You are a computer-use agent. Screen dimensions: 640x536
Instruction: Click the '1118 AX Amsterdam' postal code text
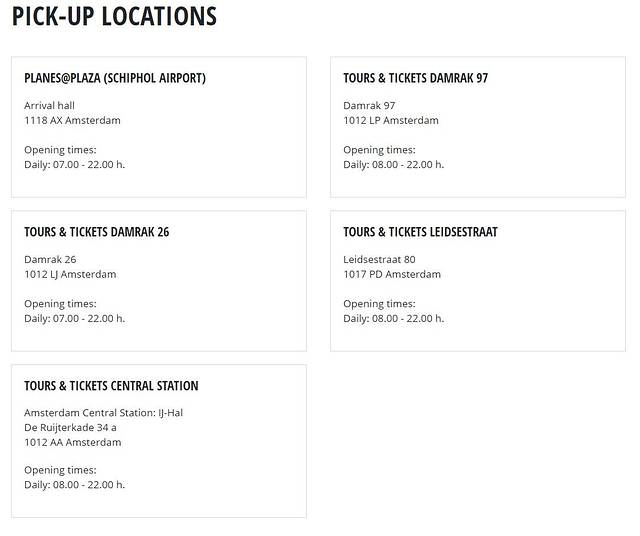tap(72, 120)
